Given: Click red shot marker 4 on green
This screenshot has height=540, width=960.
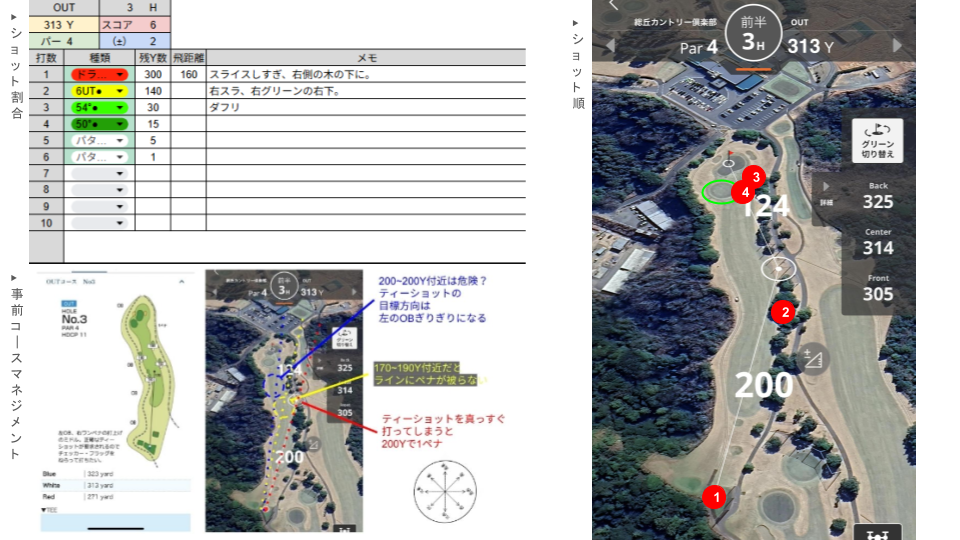Looking at the screenshot, I should coord(742,191).
